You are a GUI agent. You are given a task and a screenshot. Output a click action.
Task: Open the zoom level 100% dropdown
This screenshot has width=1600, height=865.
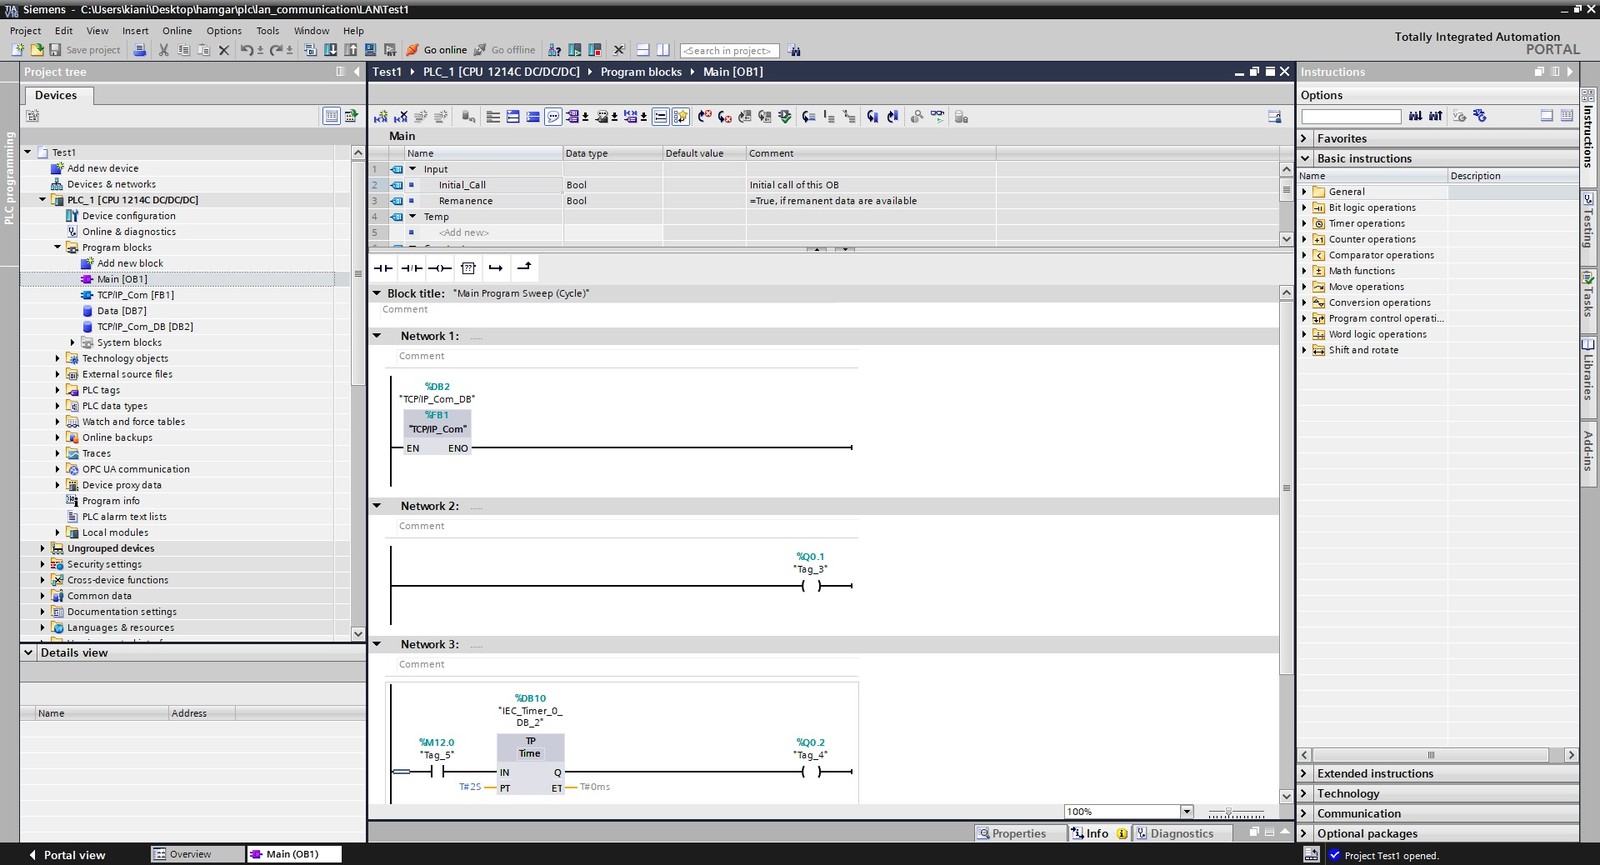1187,812
